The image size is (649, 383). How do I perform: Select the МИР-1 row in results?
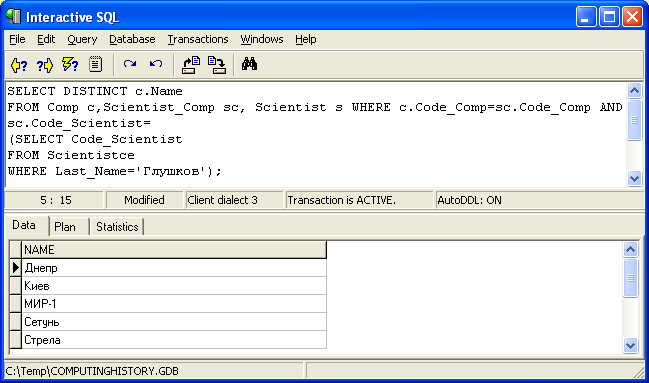(174, 304)
